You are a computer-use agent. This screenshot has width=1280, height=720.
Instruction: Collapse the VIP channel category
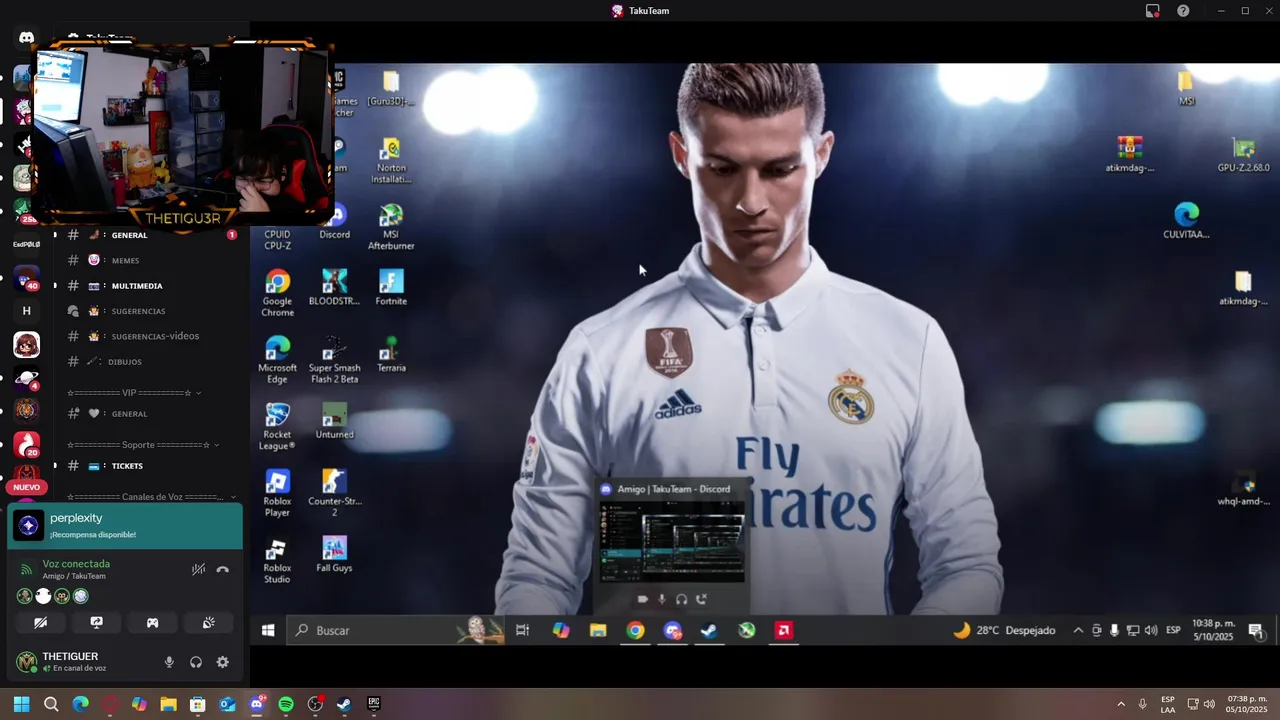point(134,392)
